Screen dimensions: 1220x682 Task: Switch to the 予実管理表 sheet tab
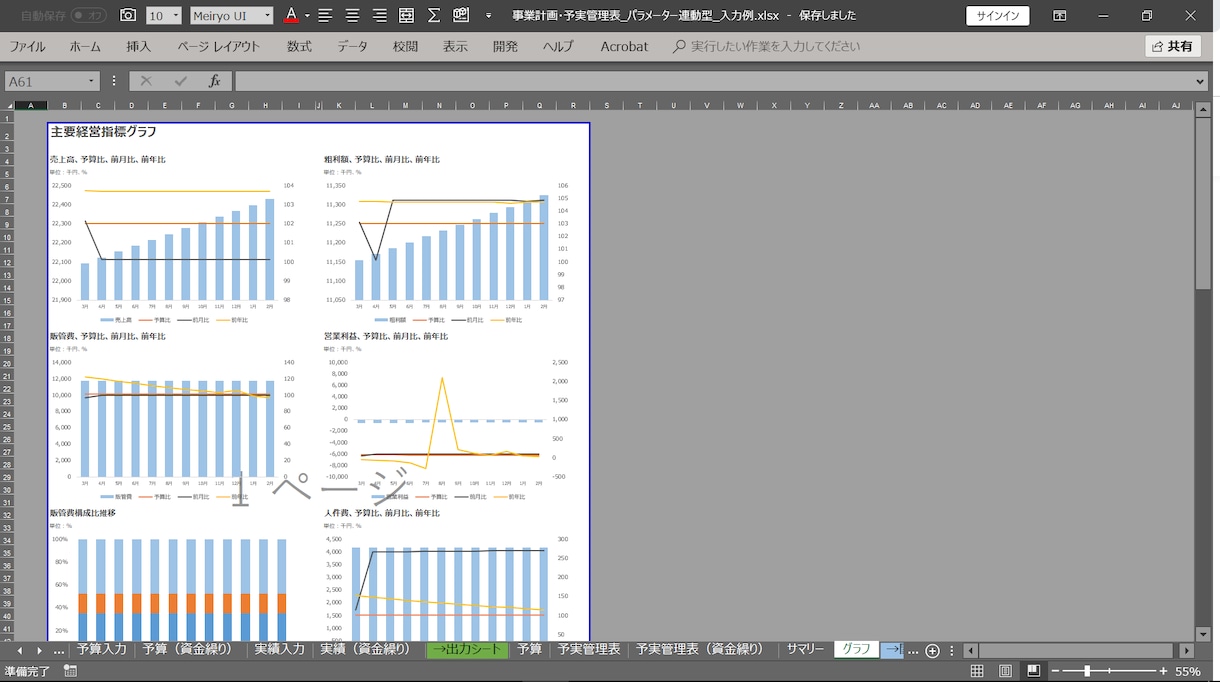(588, 649)
